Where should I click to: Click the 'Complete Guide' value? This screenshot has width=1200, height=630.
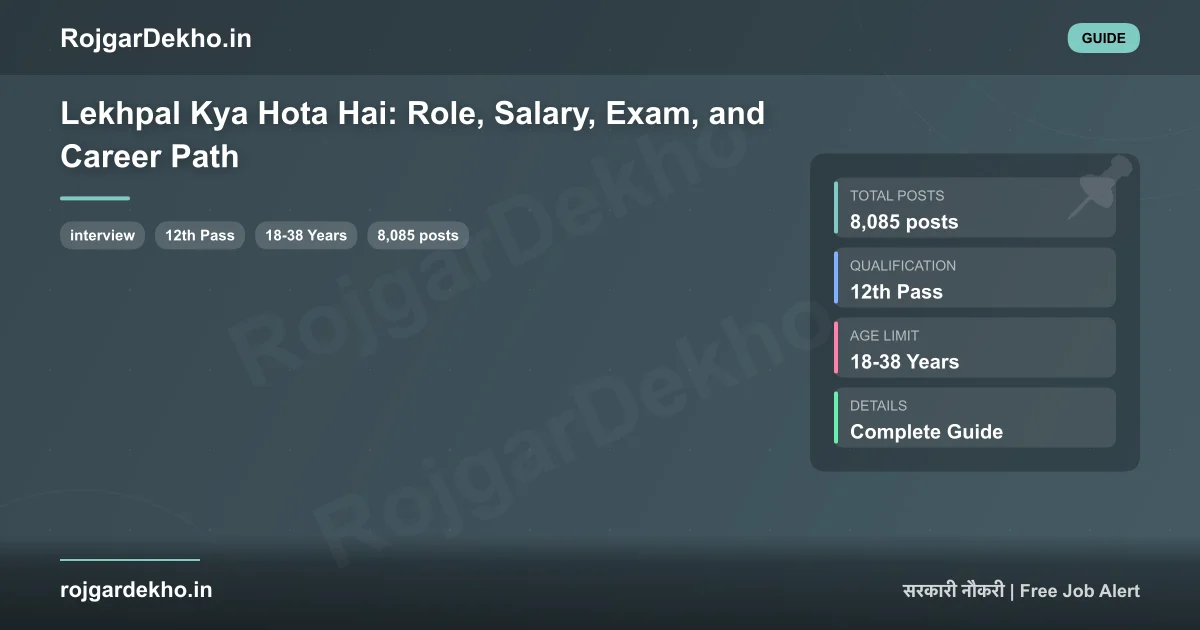click(926, 432)
